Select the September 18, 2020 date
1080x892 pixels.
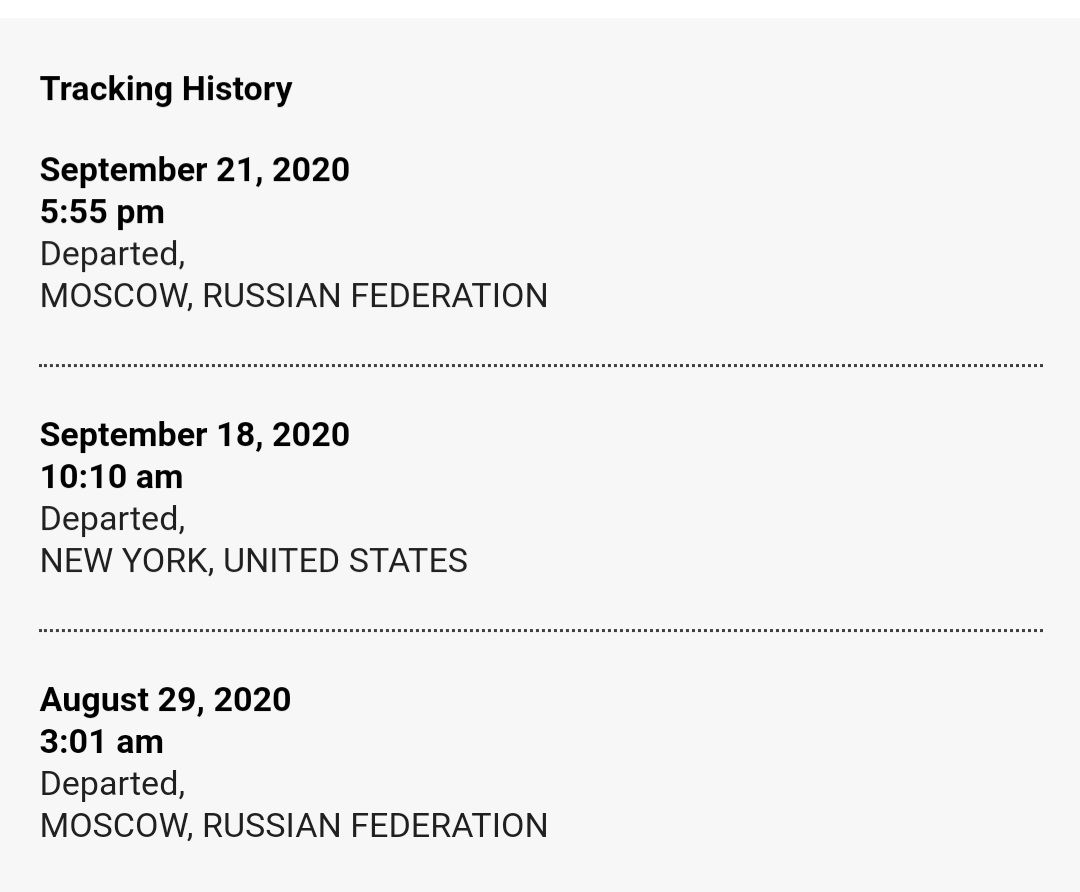195,435
